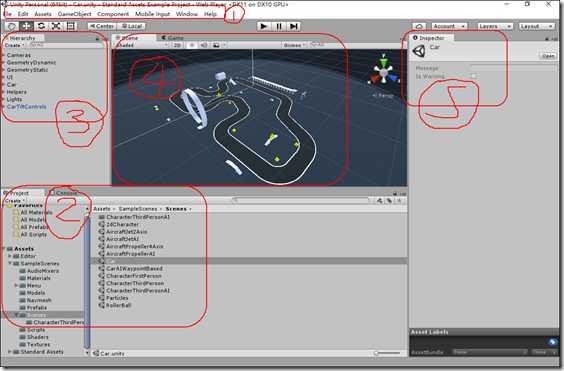Open Hierarchy Create dropdown
Viewport: 564px width, 371px height.
coord(14,45)
